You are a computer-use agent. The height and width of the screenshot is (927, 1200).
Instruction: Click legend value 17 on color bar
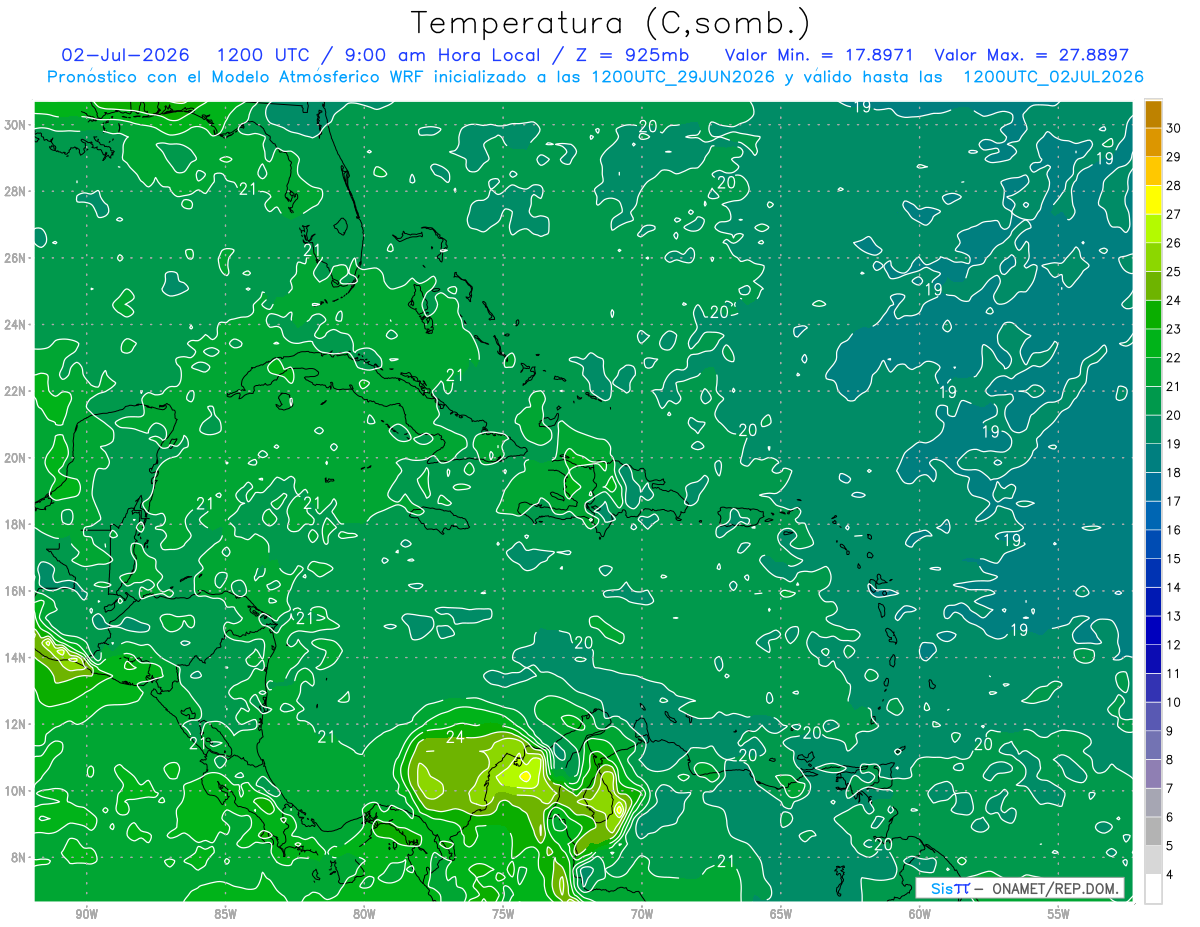[x=1174, y=501]
